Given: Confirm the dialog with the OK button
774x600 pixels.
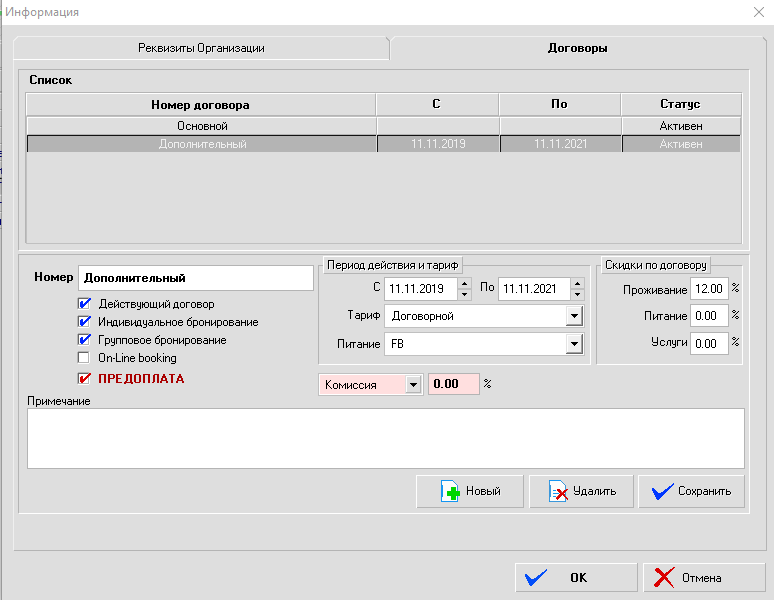Looking at the screenshot, I should [576, 577].
